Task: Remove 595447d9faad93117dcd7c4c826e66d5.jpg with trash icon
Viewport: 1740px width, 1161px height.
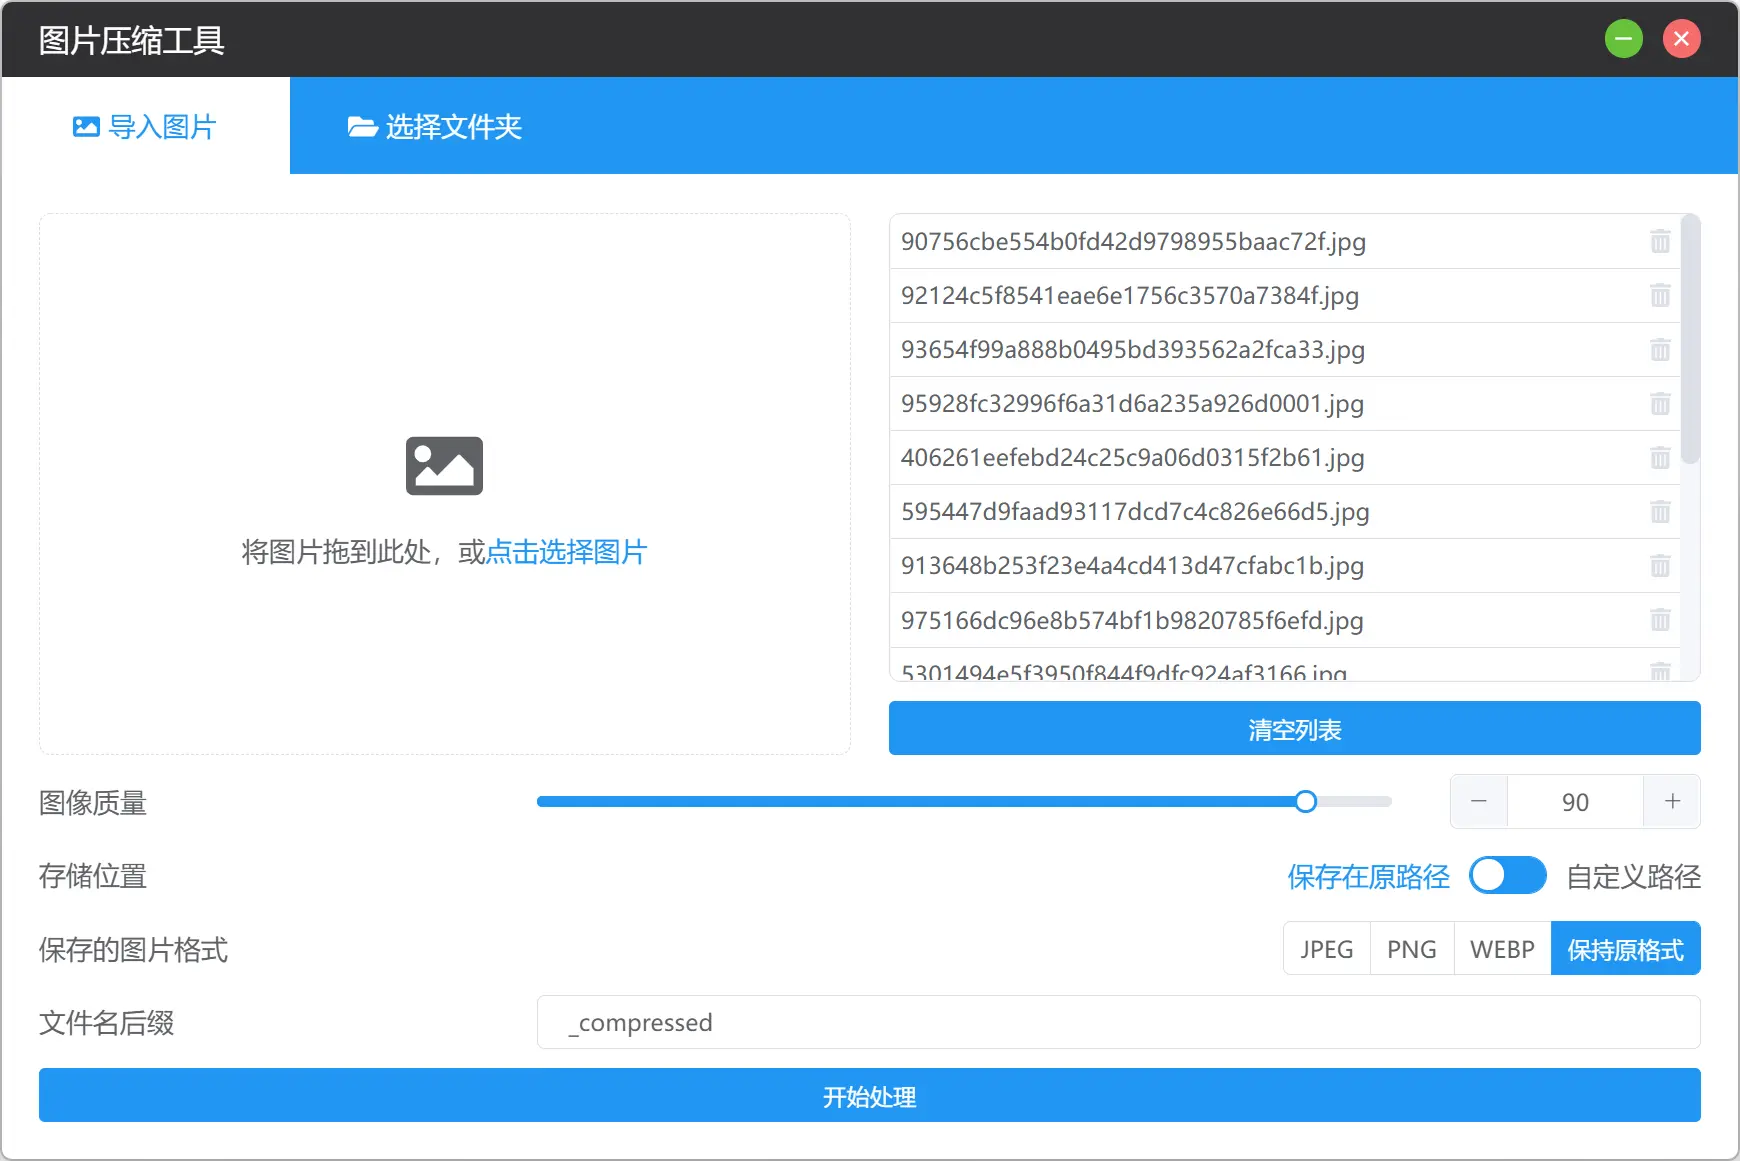Action: click(1661, 511)
